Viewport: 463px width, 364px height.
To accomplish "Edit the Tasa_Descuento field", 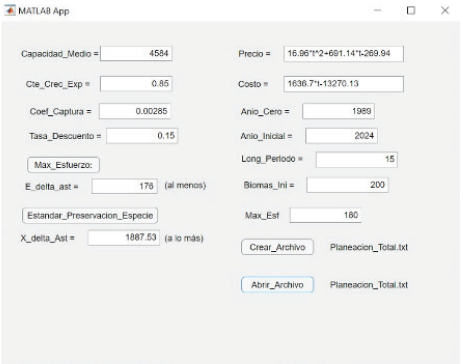I will [142, 136].
